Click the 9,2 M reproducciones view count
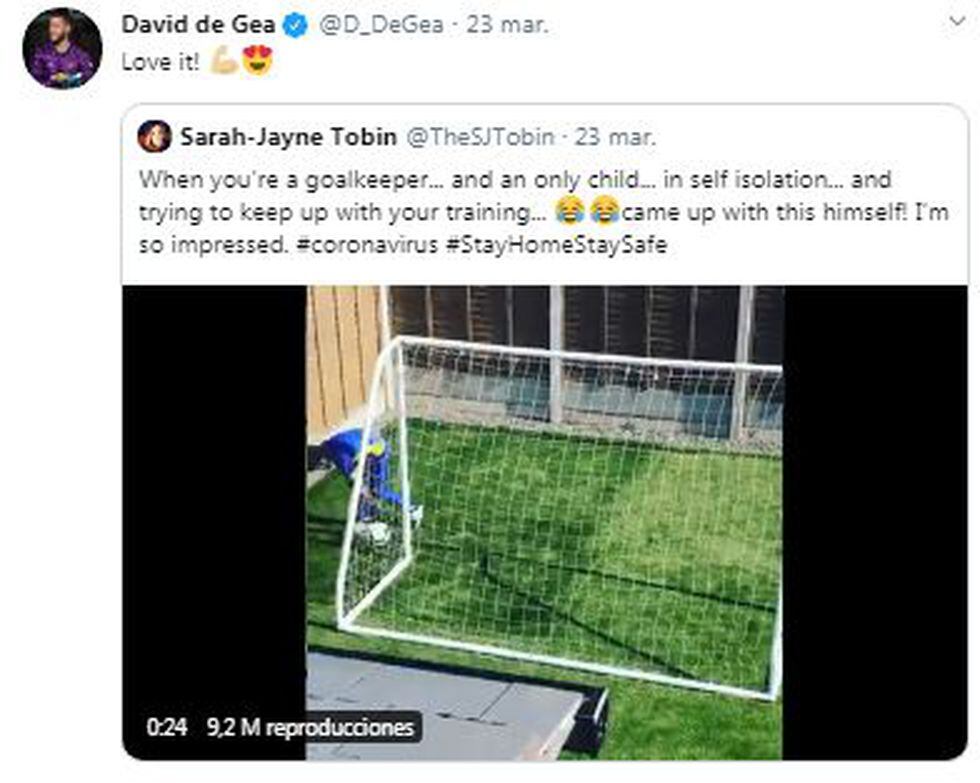 click(310, 727)
